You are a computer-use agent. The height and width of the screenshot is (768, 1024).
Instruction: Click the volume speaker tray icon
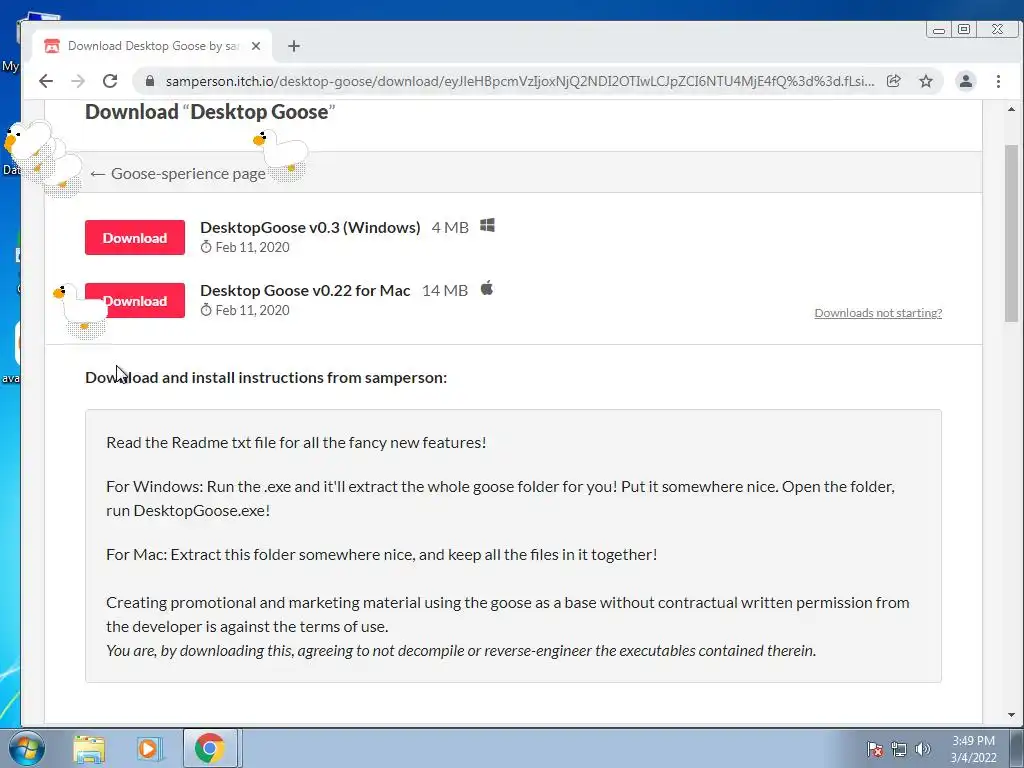coord(922,749)
